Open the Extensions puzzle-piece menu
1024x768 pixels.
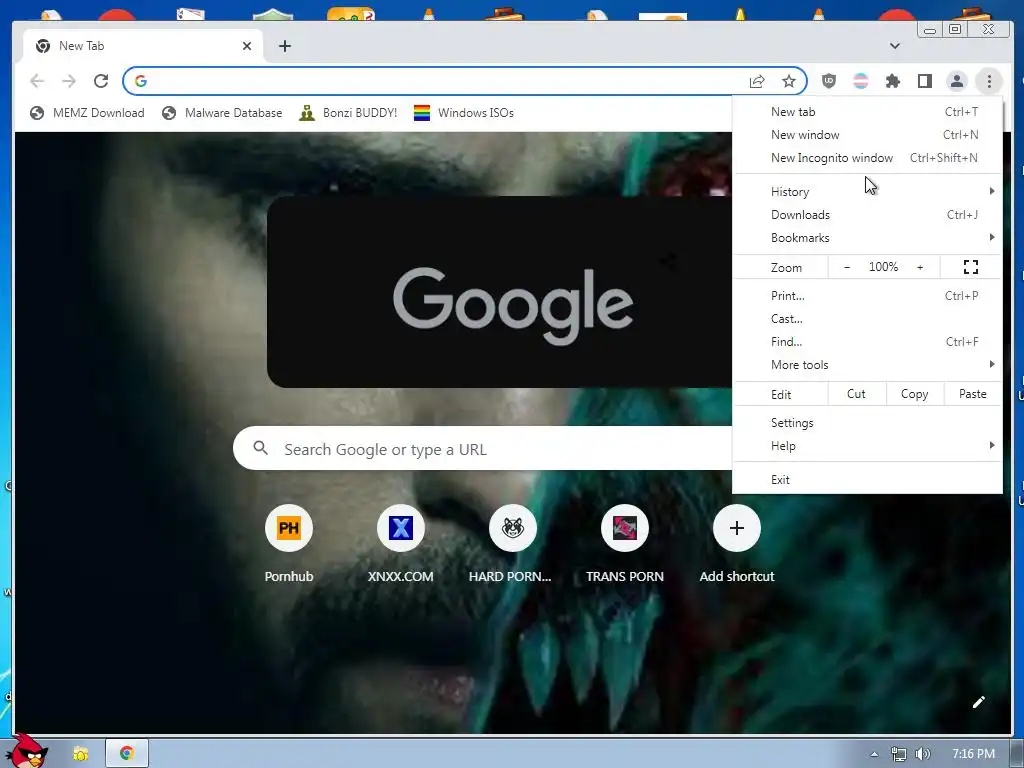click(x=893, y=81)
